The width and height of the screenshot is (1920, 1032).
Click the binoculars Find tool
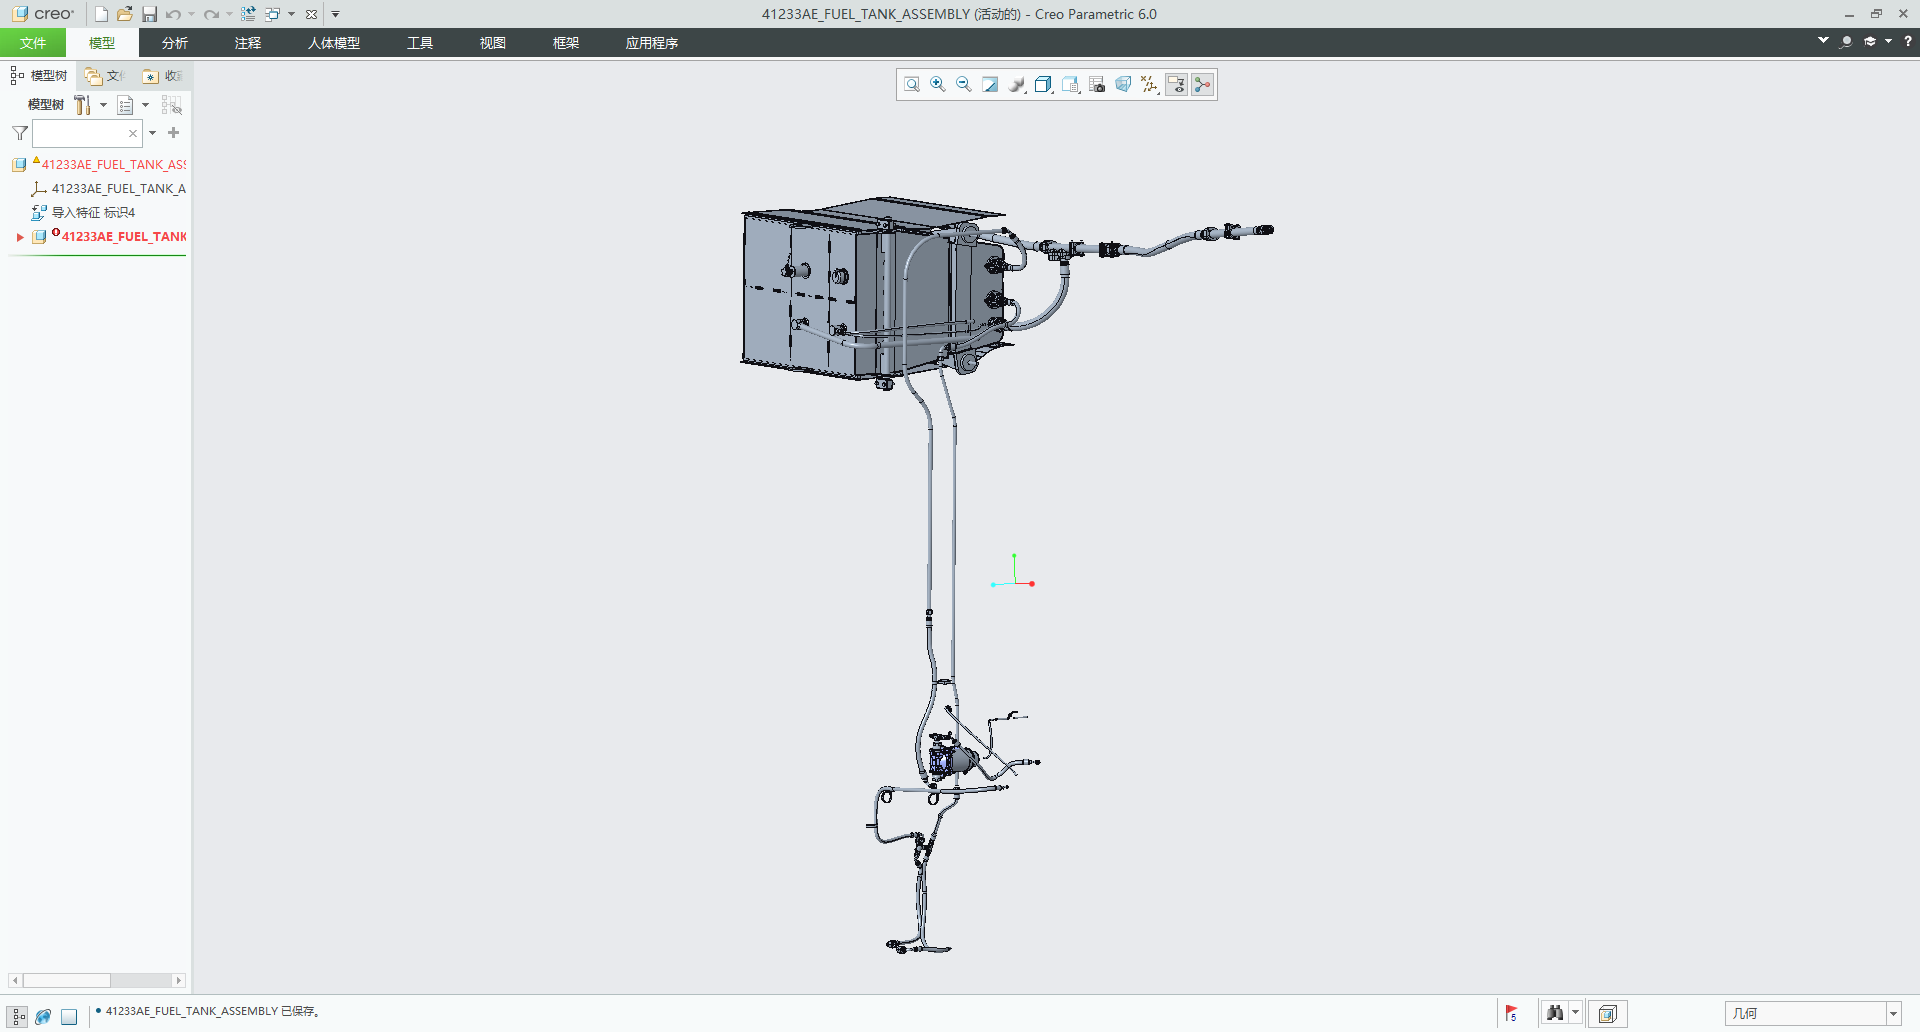[1554, 1013]
